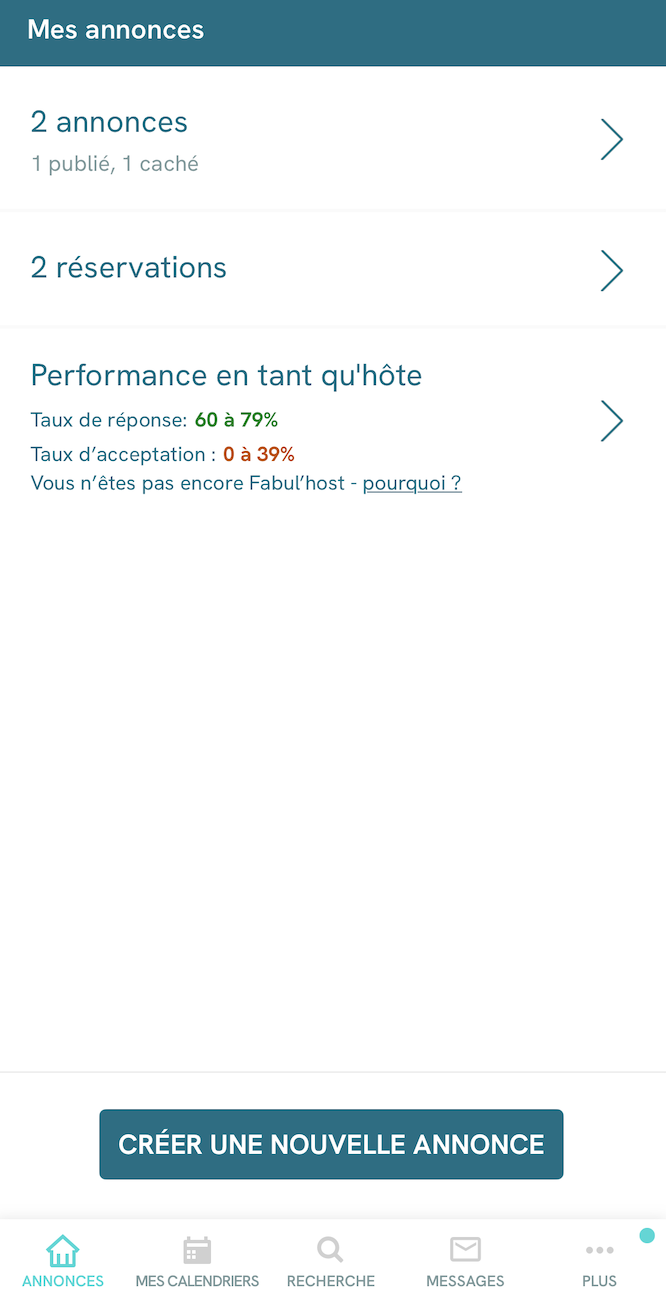
Task: Tap the three-dots Plus icon
Action: 599,1251
